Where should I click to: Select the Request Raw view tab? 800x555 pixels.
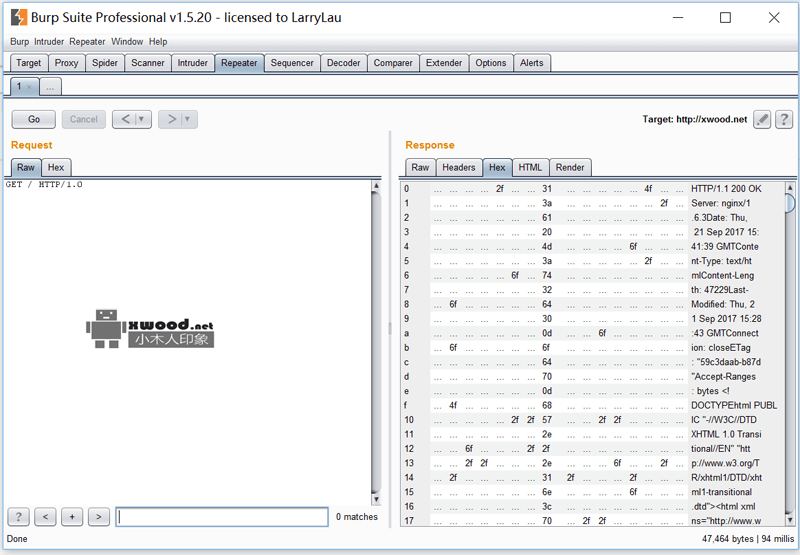tap(26, 167)
